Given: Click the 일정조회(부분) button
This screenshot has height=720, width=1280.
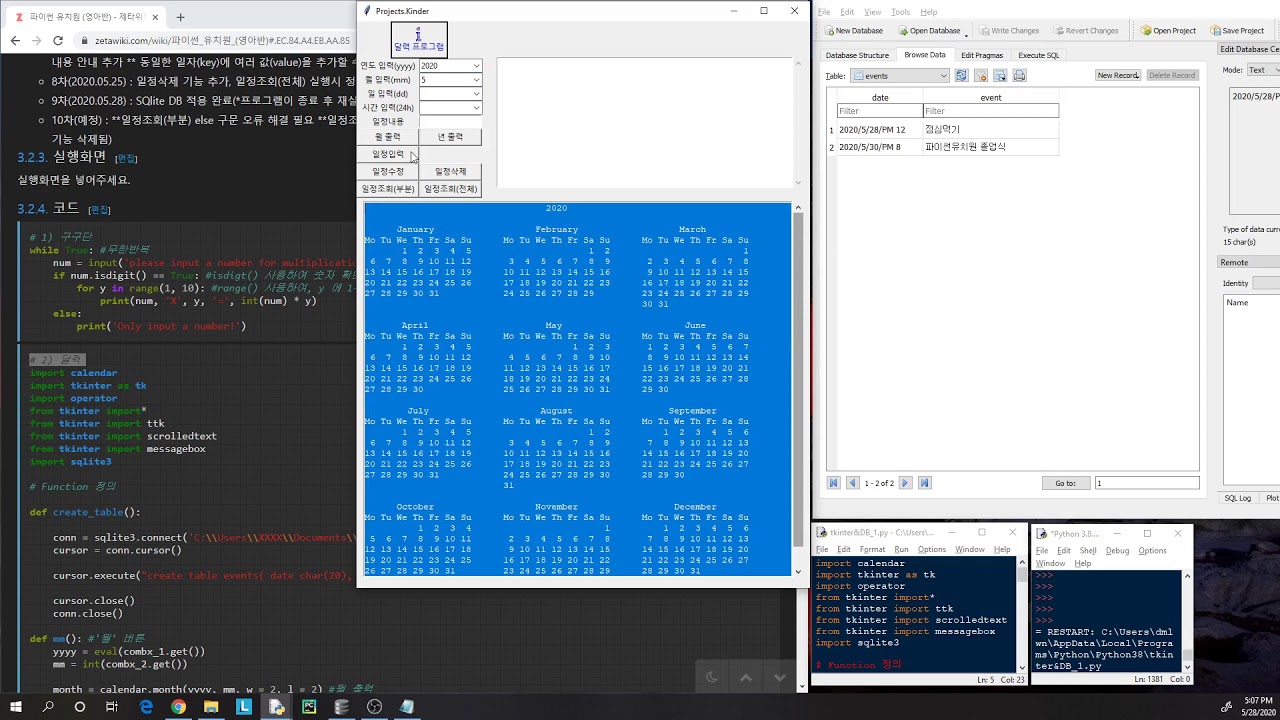Looking at the screenshot, I should coord(388,189).
